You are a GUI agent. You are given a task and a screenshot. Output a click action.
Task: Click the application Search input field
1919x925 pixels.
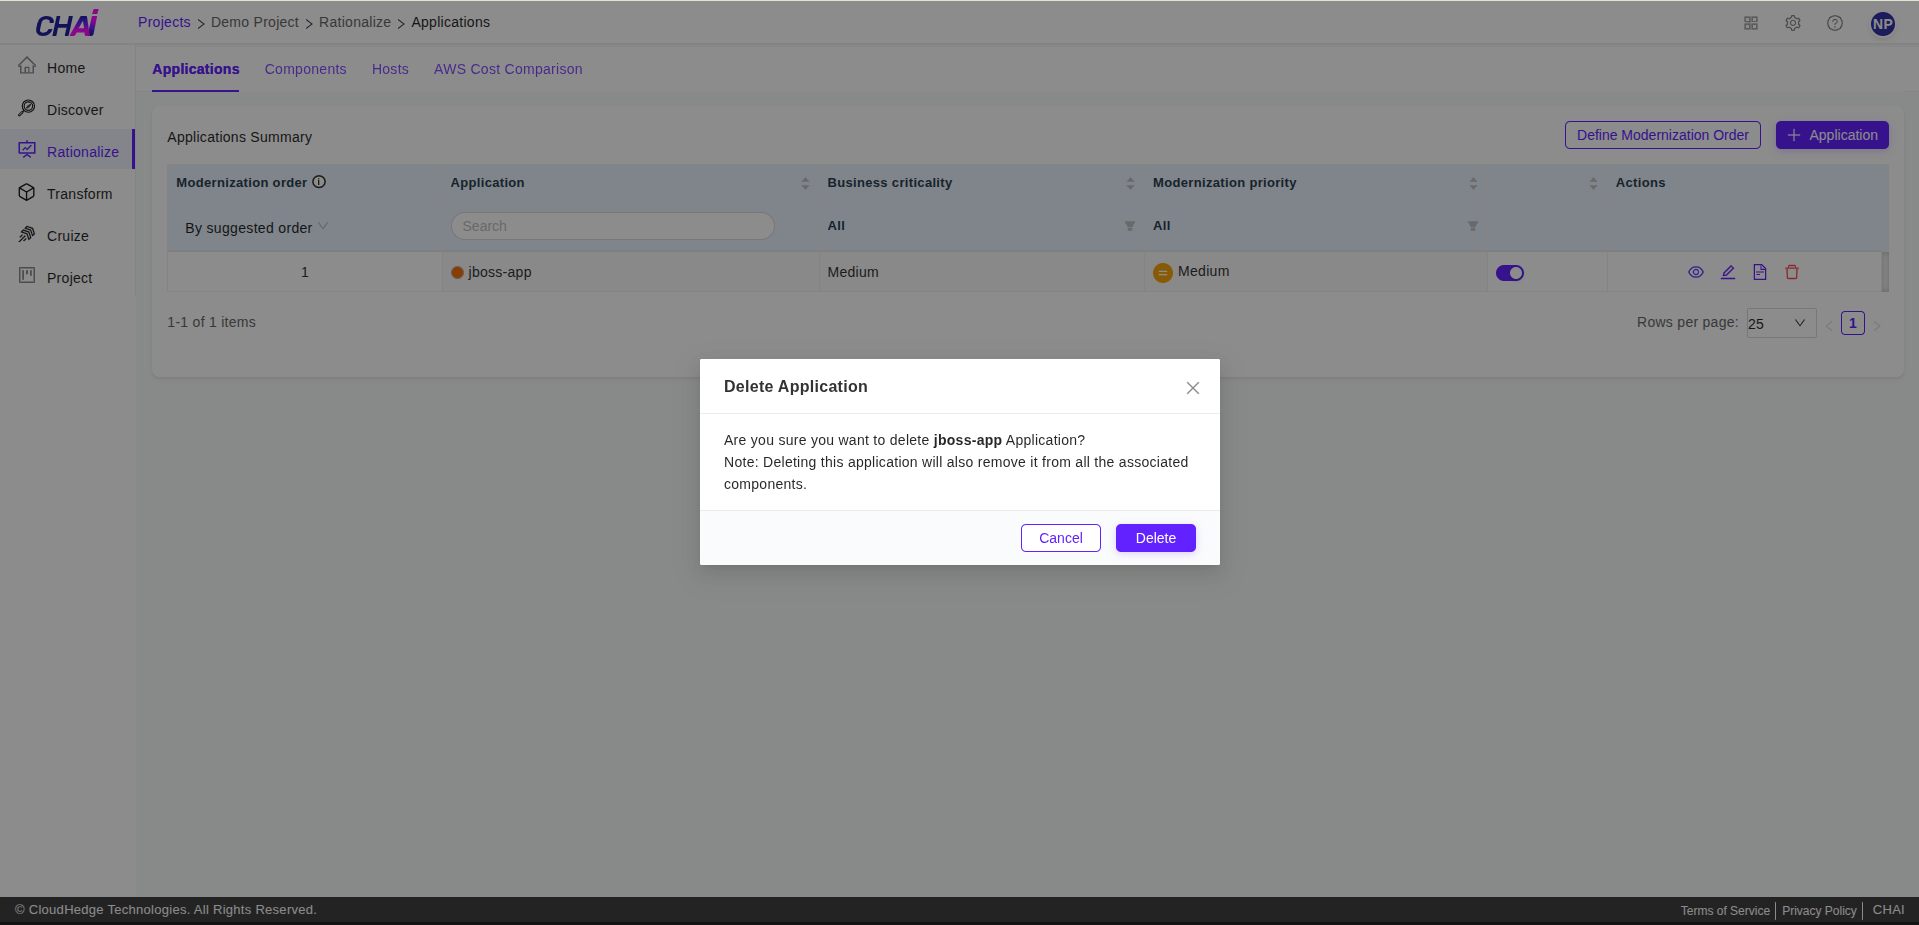[612, 225]
